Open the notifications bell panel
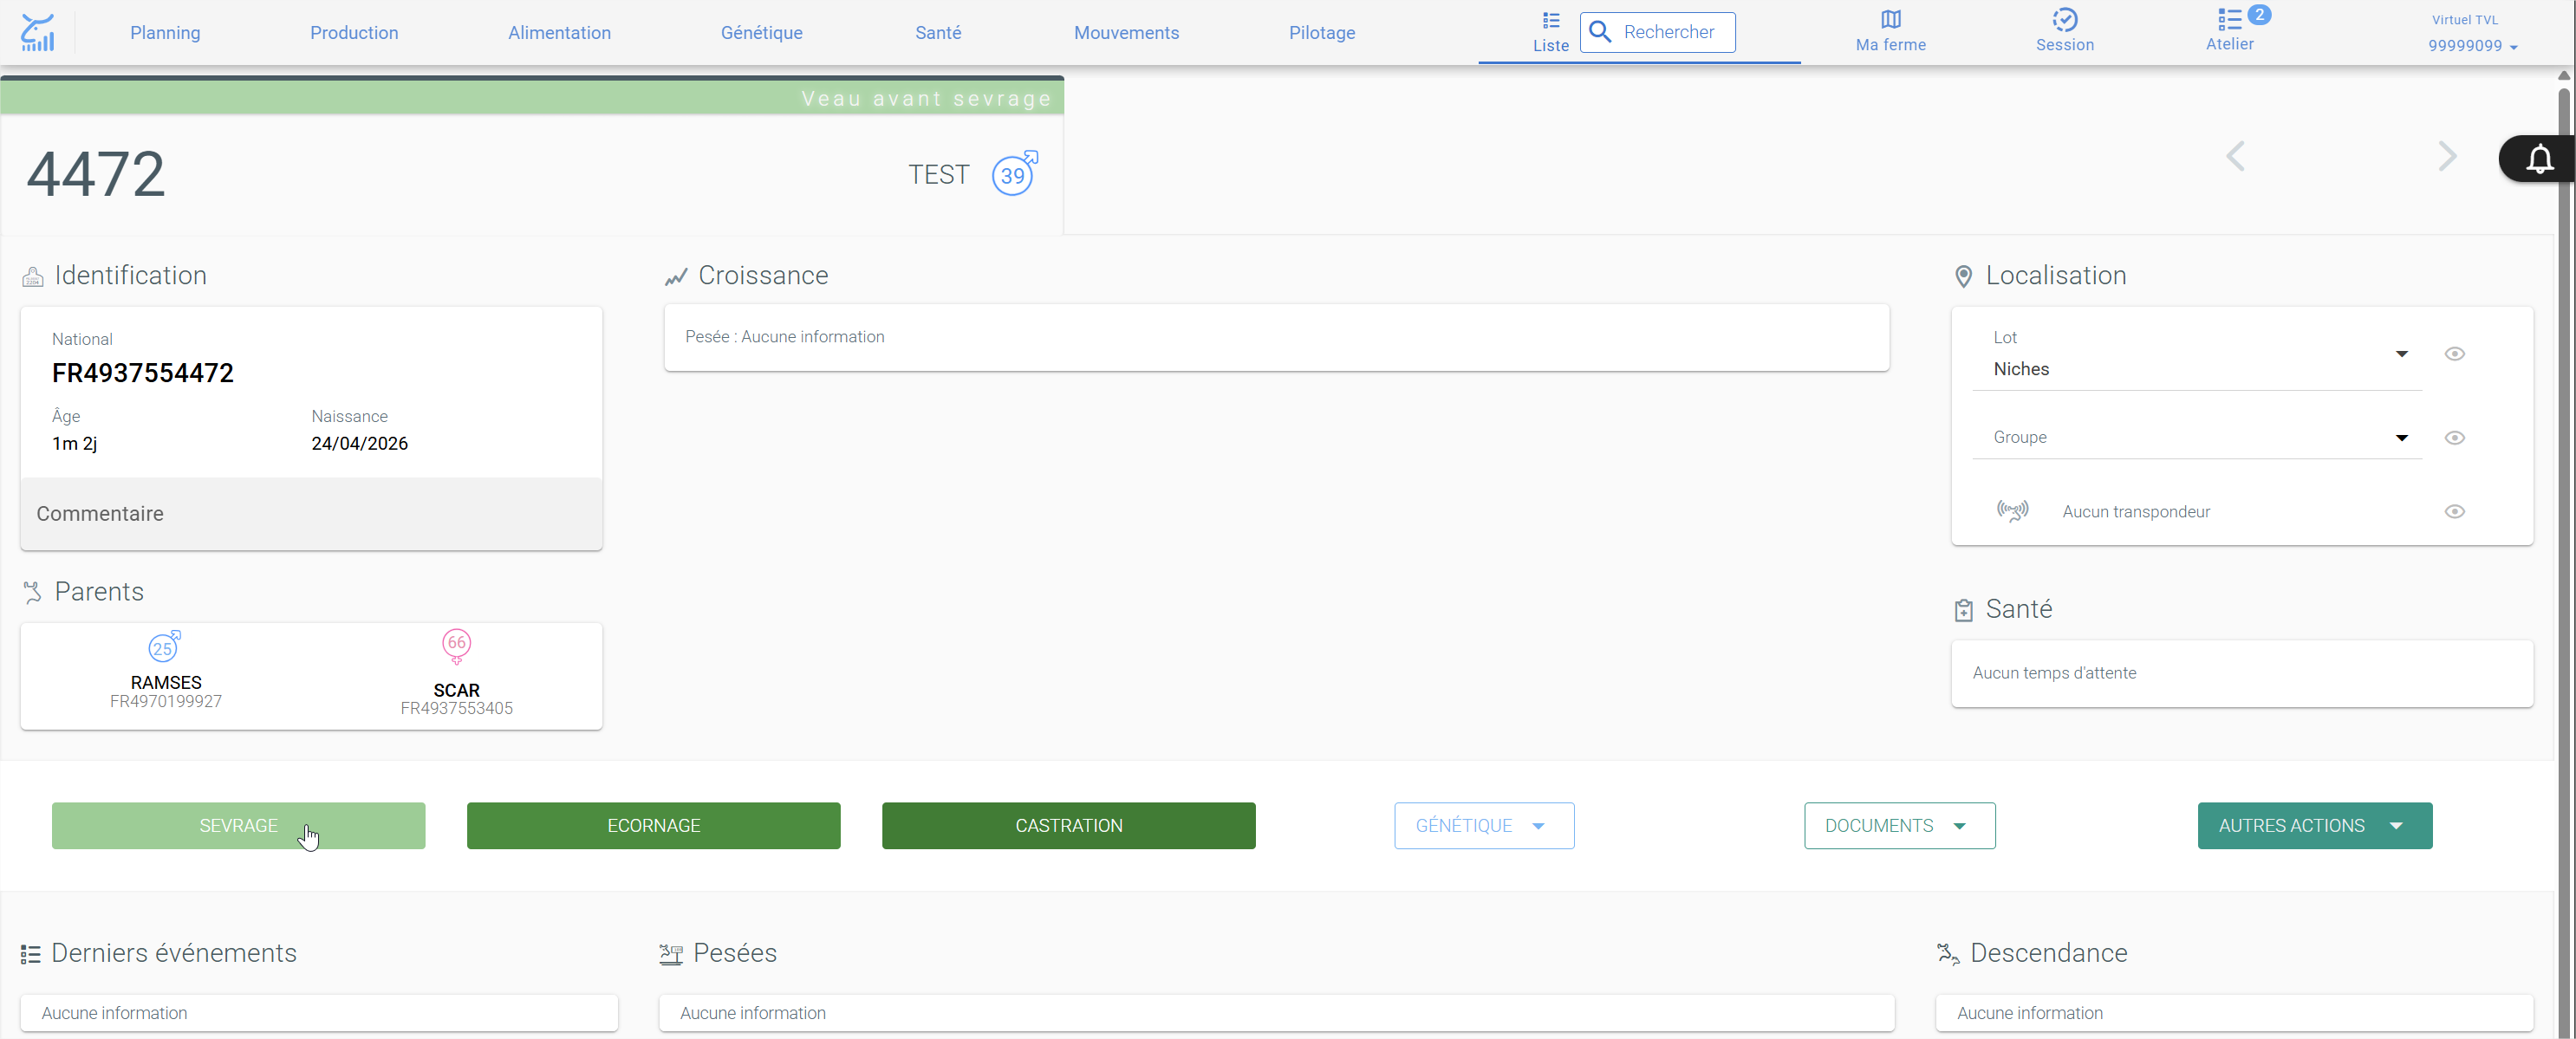 2539,159
